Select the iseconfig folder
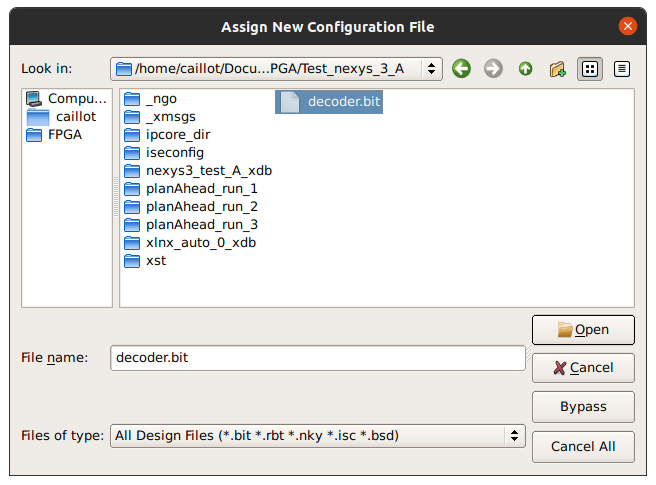Image resolution: width=656 pixels, height=485 pixels. (x=164, y=153)
